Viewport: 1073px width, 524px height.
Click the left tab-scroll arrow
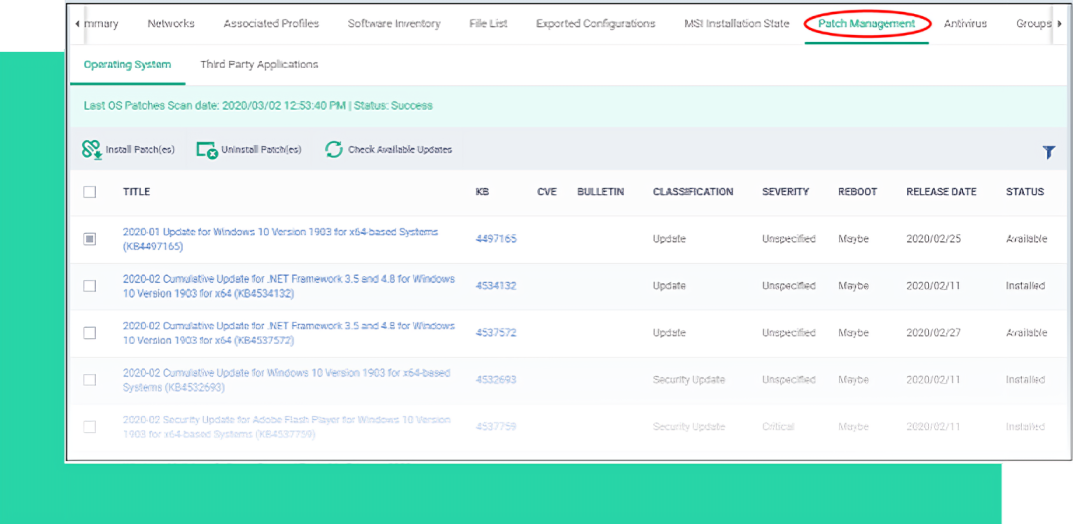click(77, 24)
